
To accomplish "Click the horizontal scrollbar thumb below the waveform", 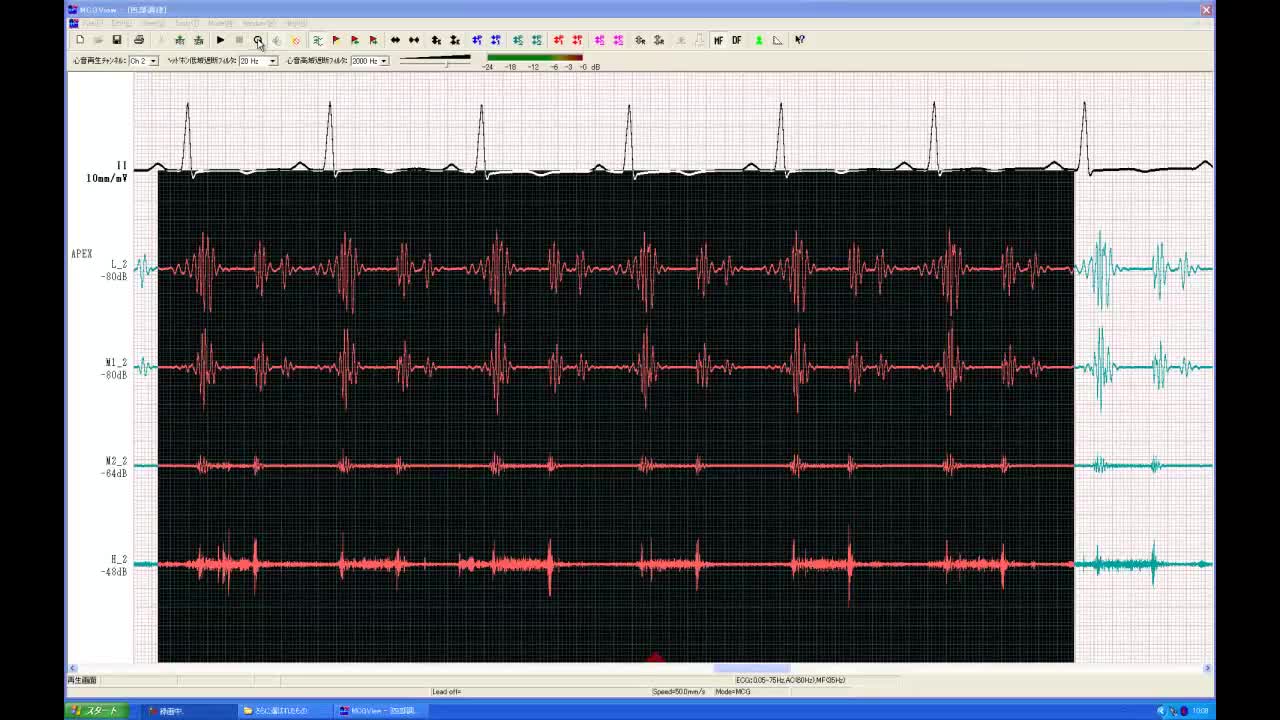I will pos(751,668).
